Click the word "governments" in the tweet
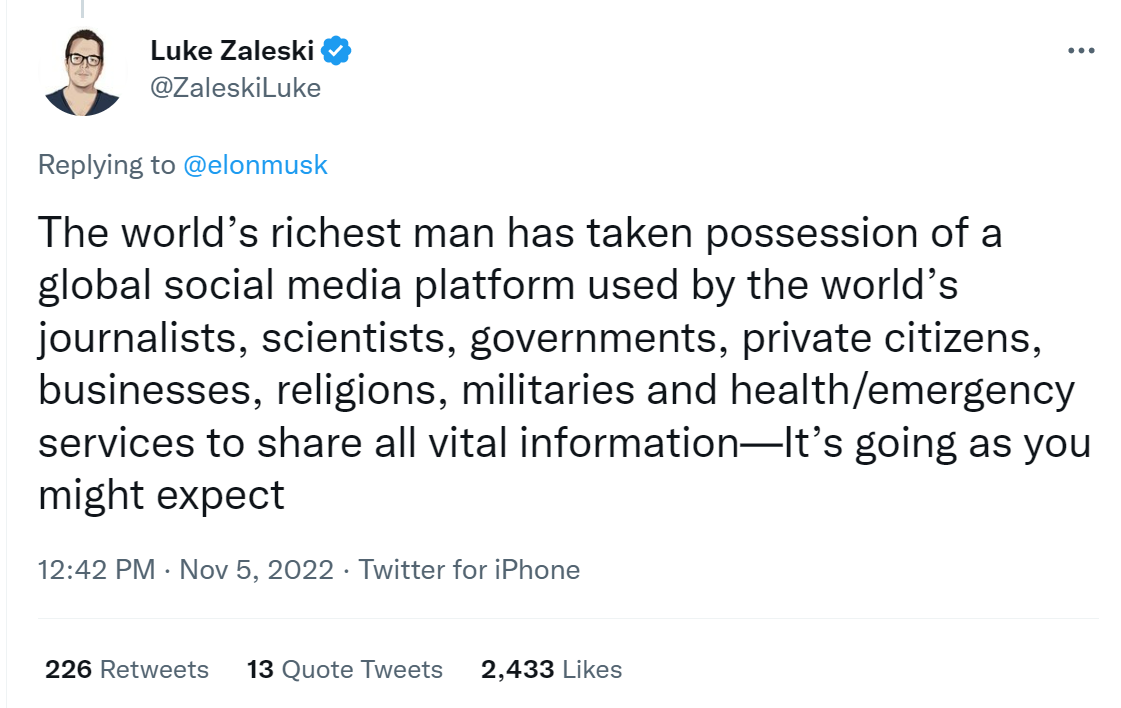The width and height of the screenshot is (1121, 708). coord(597,338)
